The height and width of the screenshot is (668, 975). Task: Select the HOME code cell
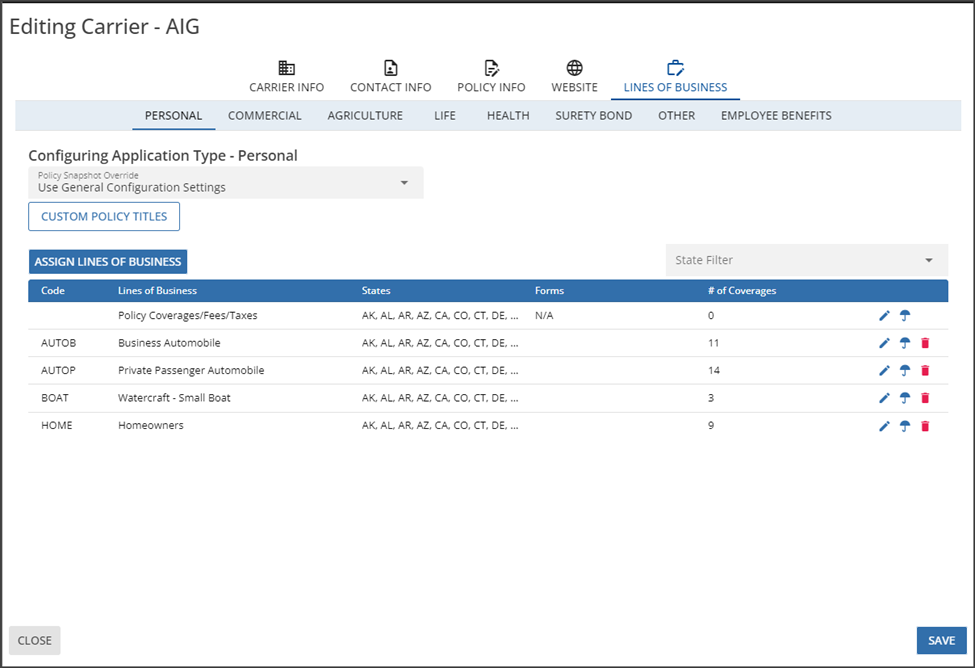tap(57, 425)
